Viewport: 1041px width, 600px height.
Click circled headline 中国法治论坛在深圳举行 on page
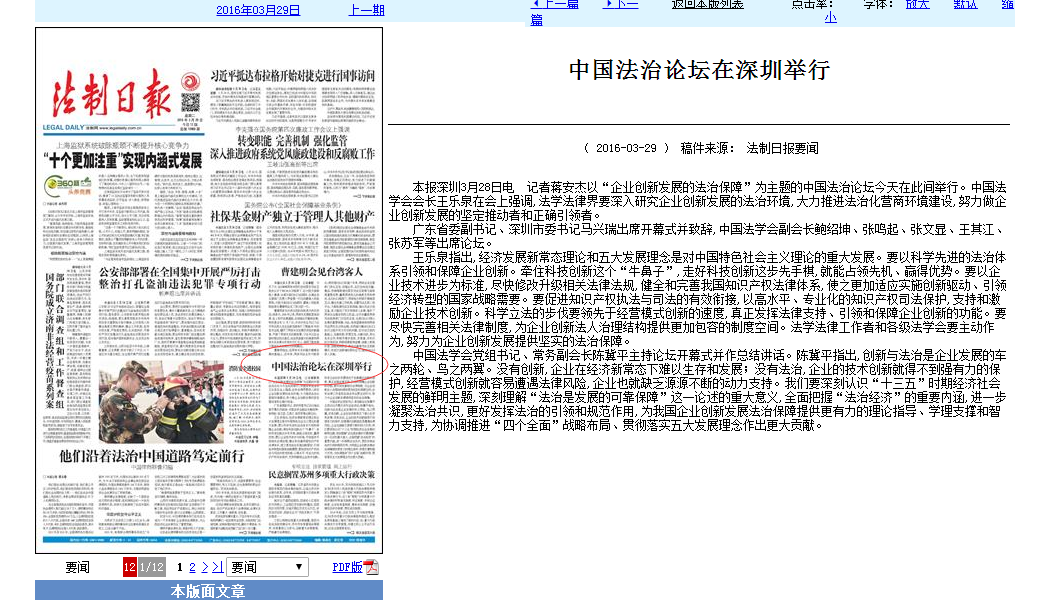315,367
